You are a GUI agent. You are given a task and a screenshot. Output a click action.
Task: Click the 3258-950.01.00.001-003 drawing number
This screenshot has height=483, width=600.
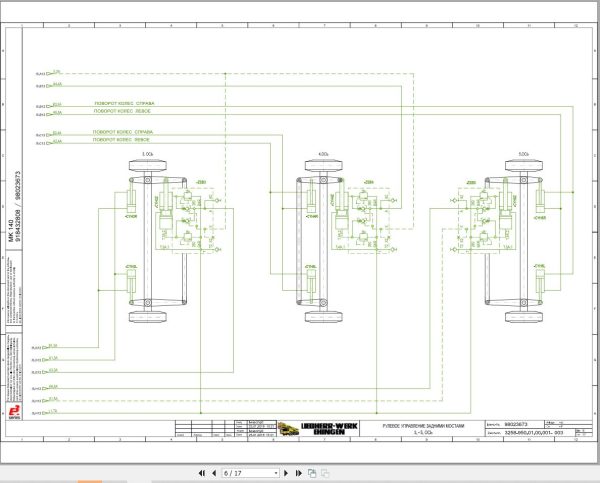[534, 432]
